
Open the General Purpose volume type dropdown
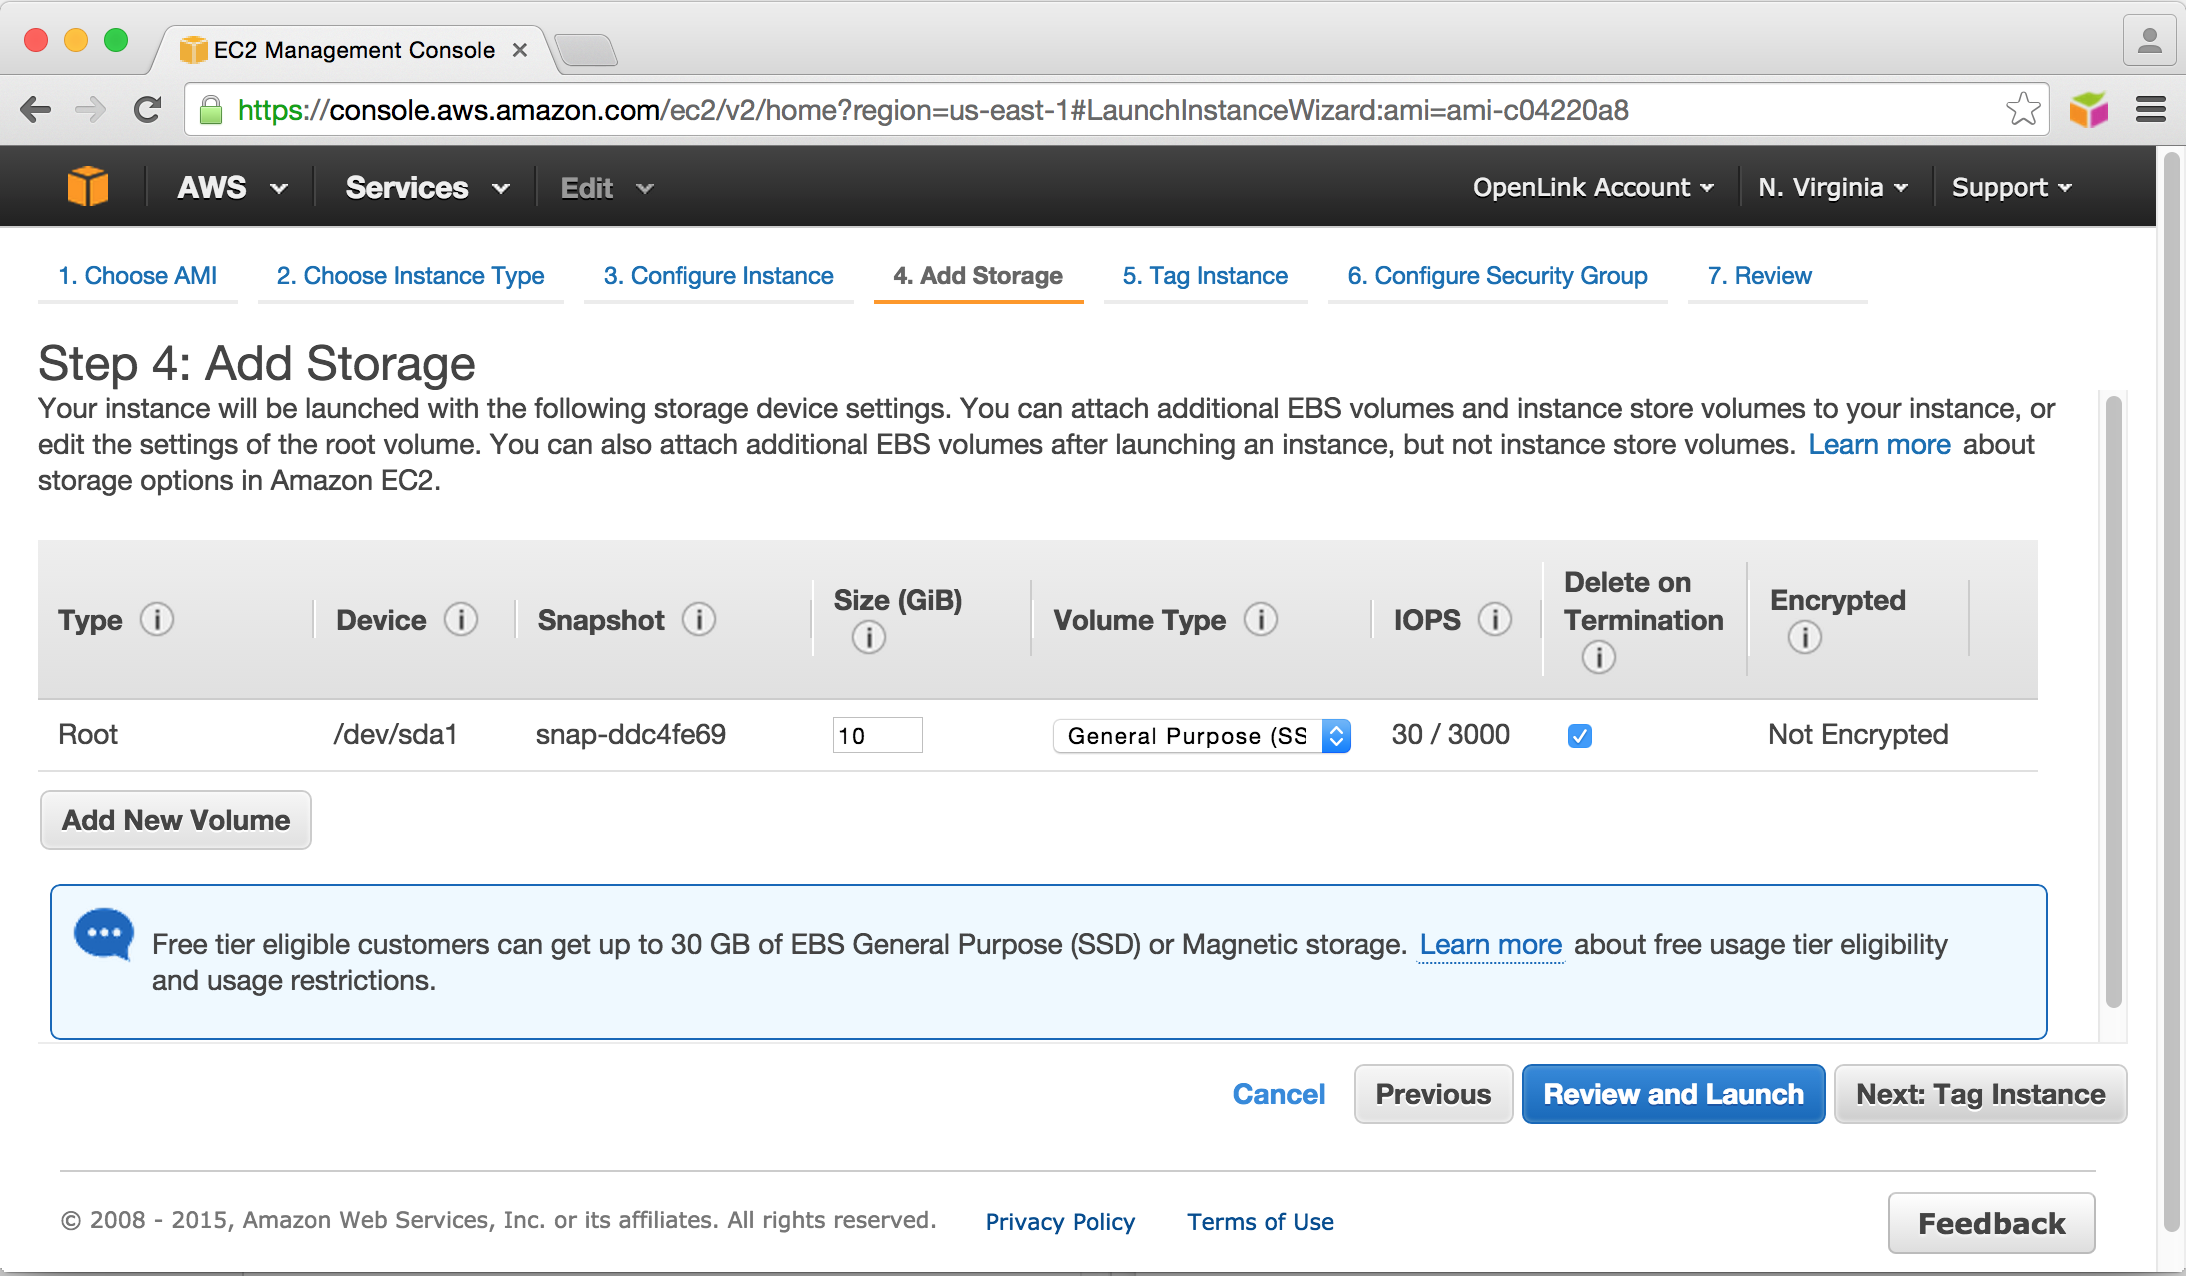pos(1201,736)
